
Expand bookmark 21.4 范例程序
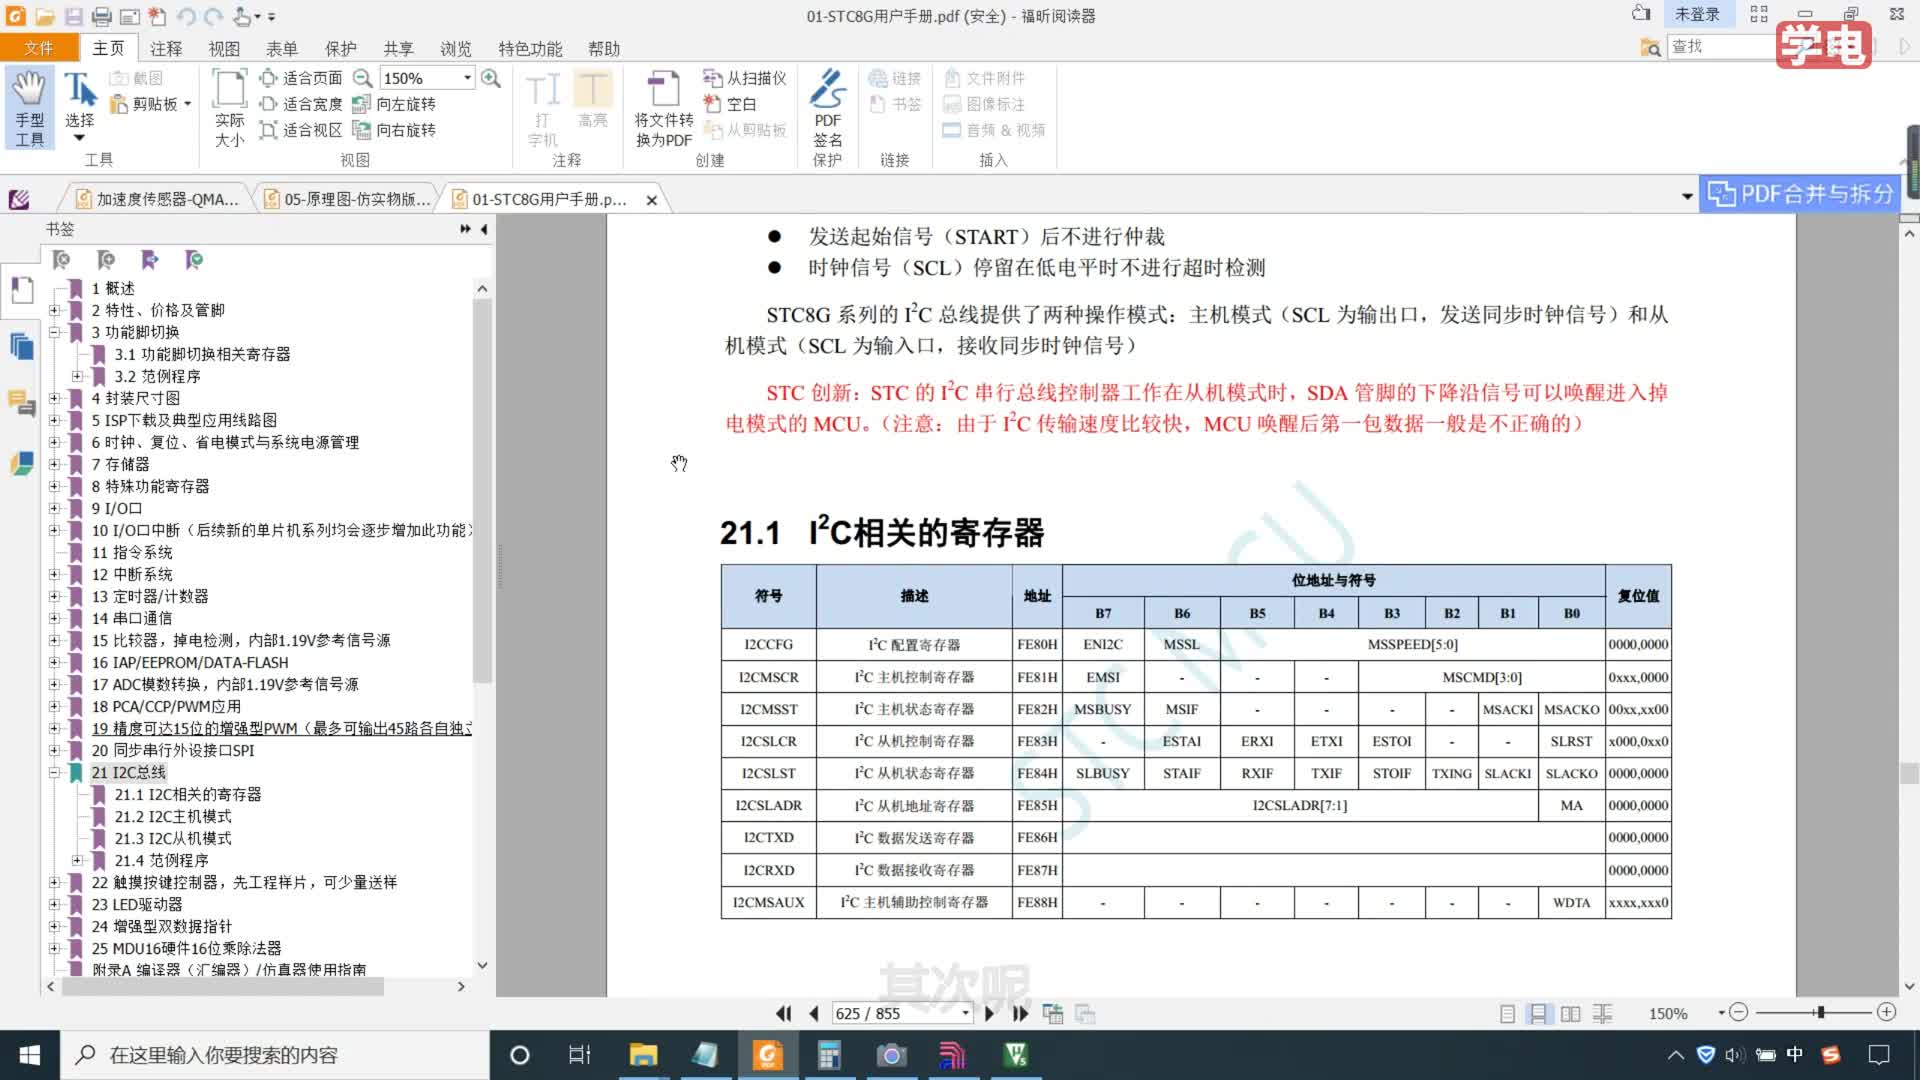coord(77,860)
